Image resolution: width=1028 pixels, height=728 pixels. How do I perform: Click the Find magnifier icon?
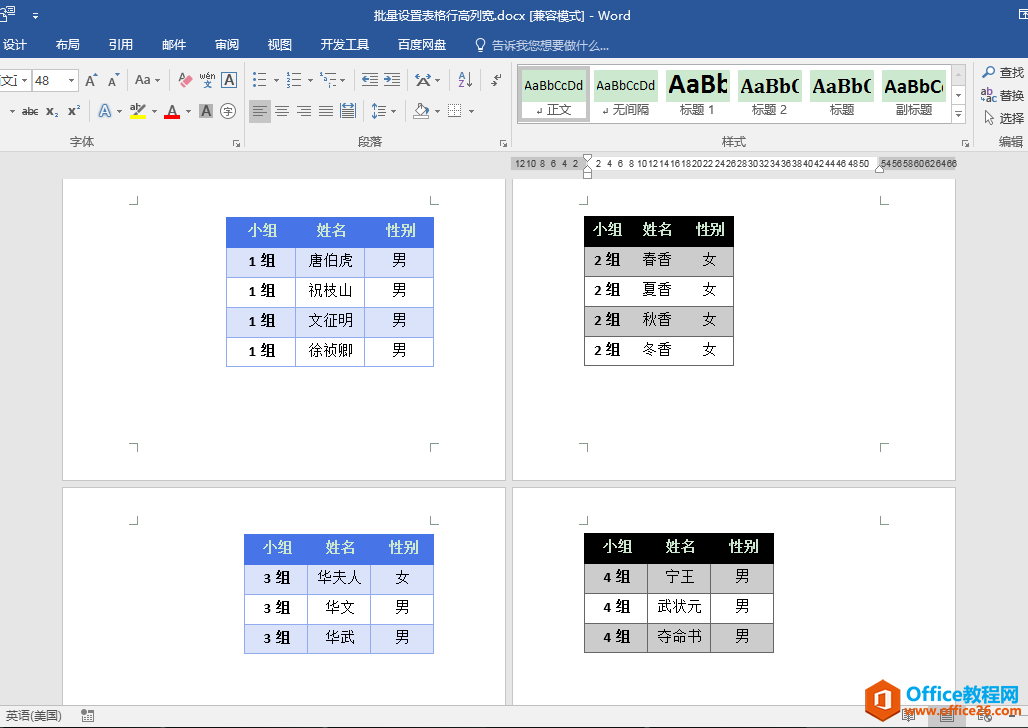[988, 72]
